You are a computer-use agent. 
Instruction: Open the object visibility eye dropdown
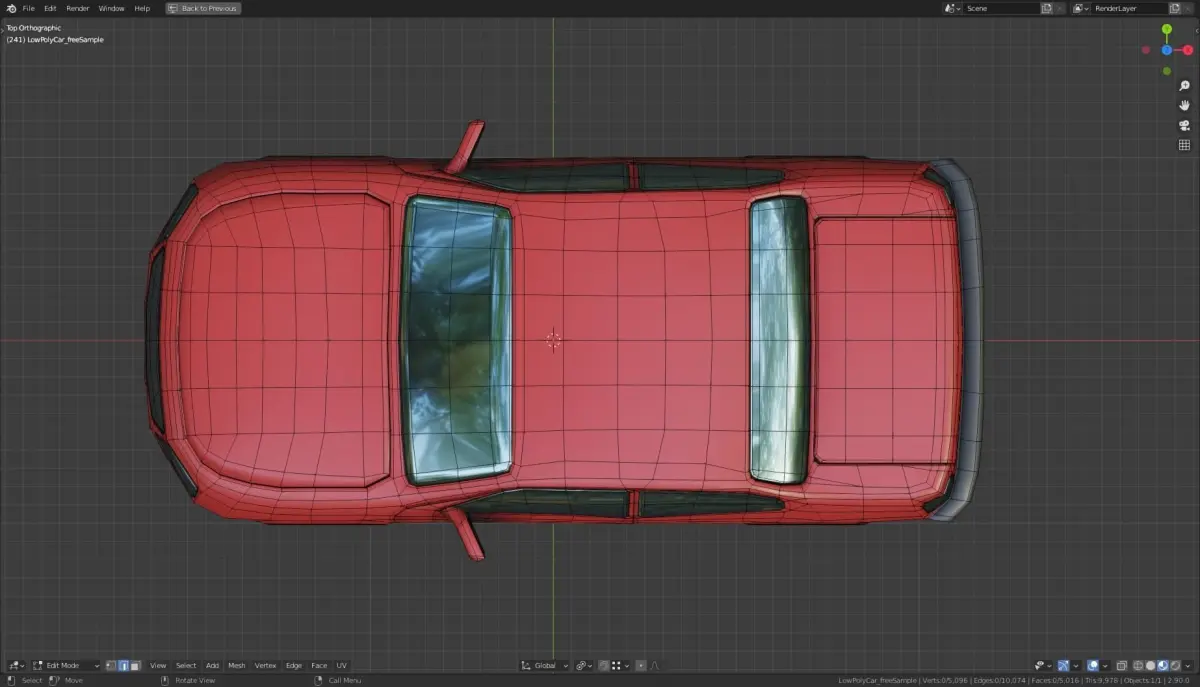[x=1043, y=665]
